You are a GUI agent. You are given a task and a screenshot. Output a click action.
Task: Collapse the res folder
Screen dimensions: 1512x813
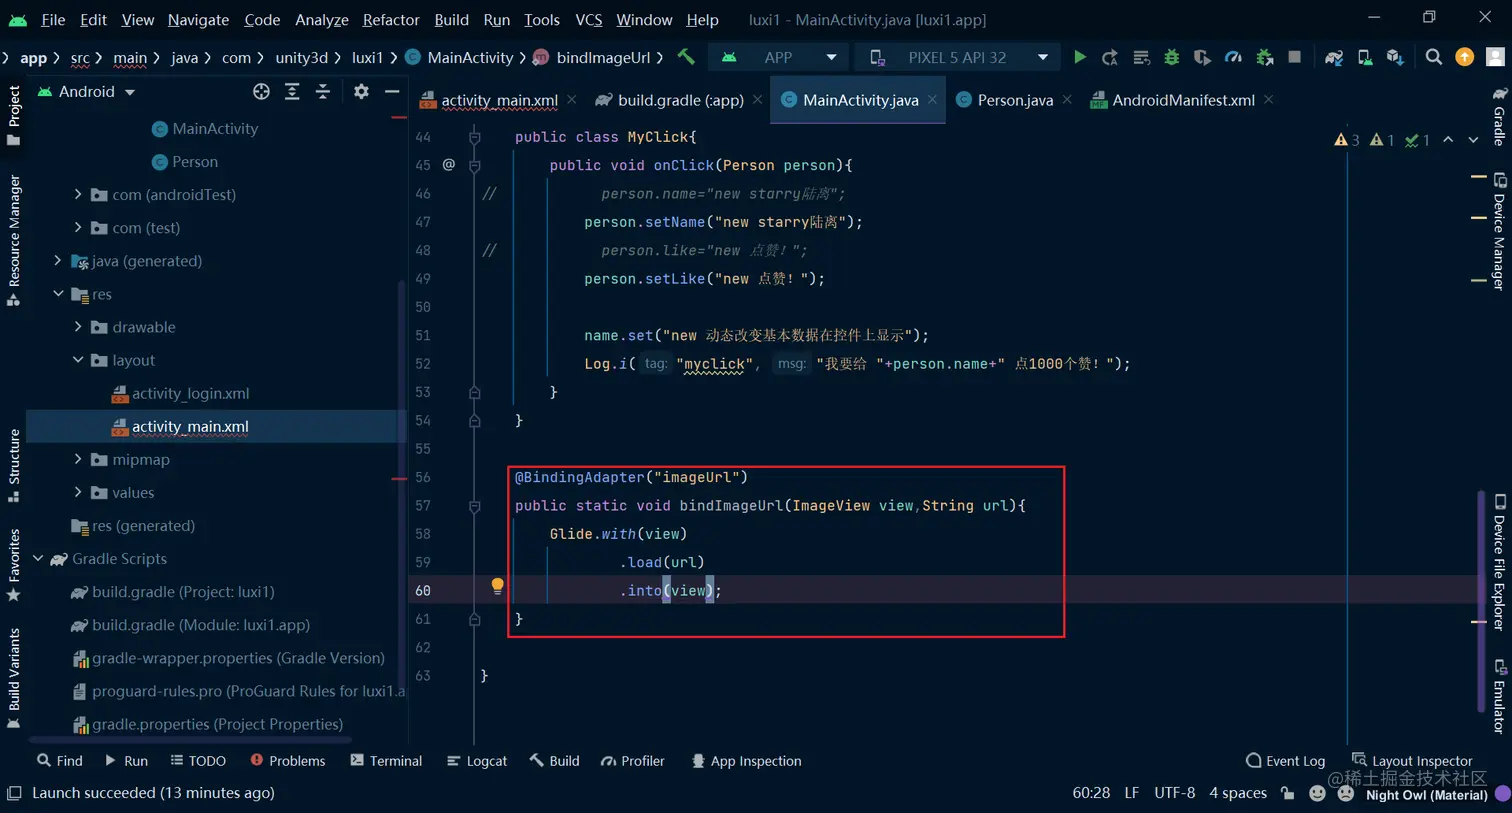coord(58,293)
